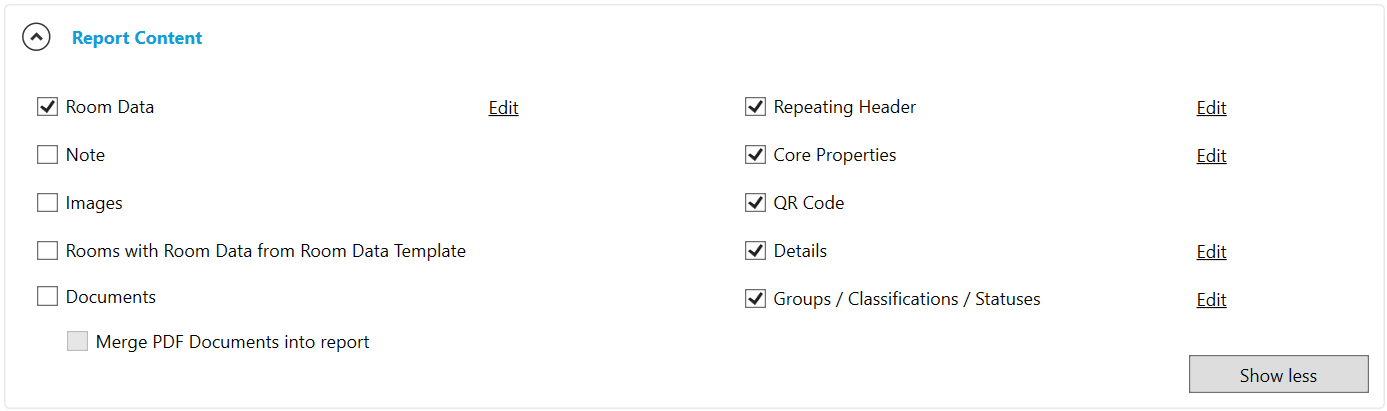Screen dimensions: 1387x411
Task: Uncheck the Room Data checkbox
Action: click(x=47, y=107)
